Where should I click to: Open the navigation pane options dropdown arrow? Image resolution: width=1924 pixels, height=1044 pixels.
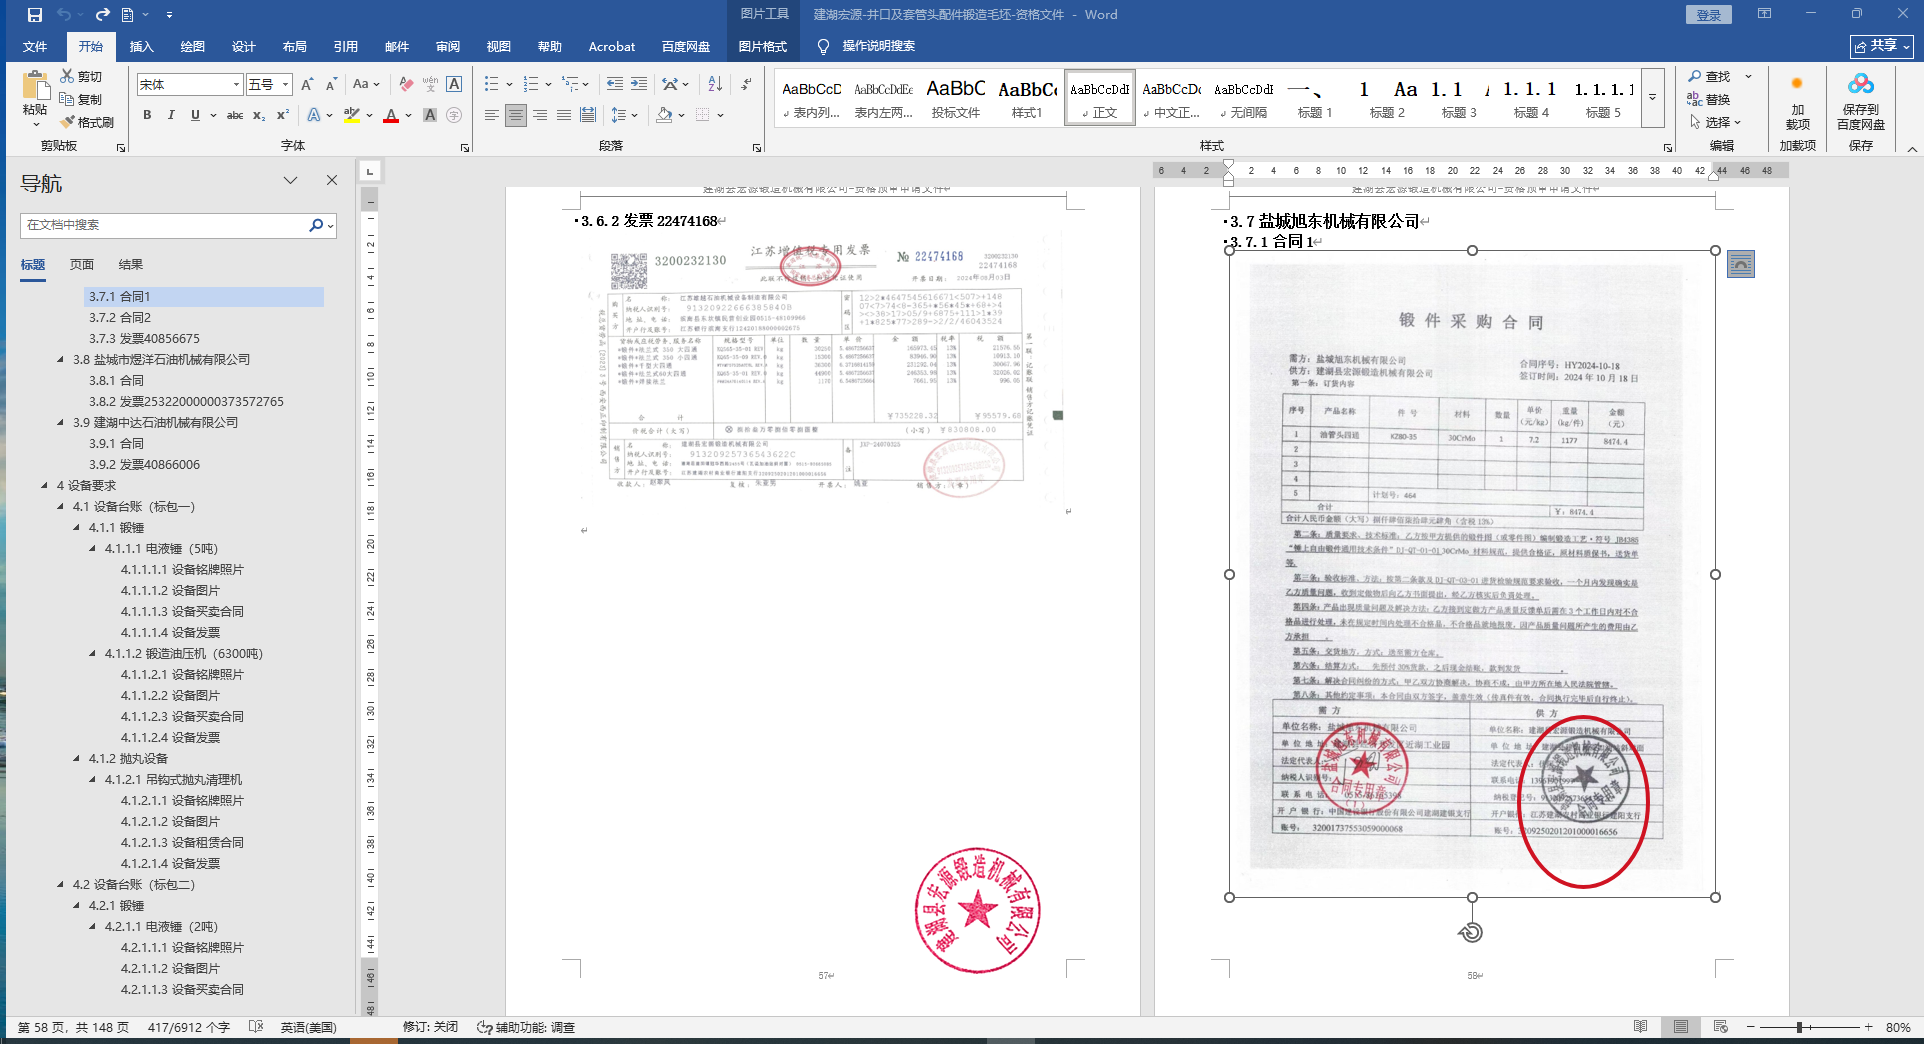coord(290,181)
